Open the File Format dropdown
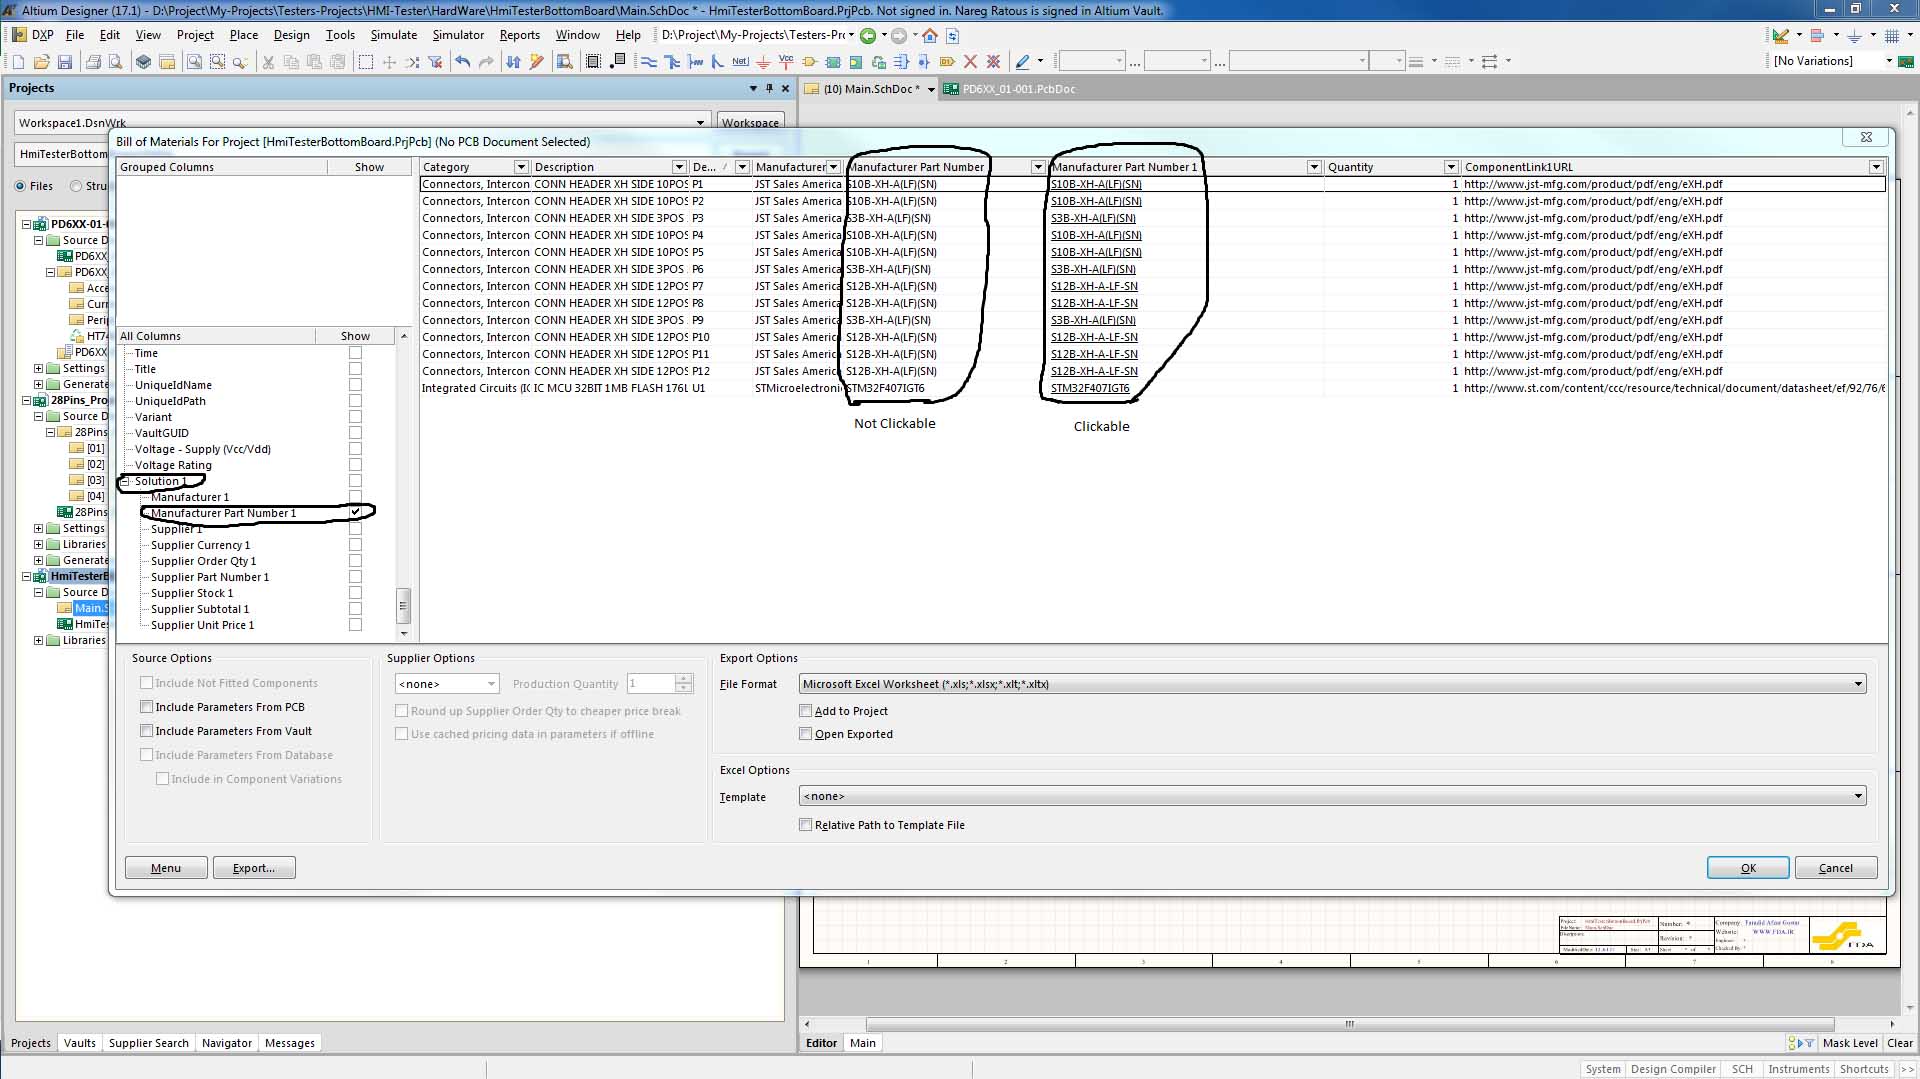 [x=1858, y=684]
